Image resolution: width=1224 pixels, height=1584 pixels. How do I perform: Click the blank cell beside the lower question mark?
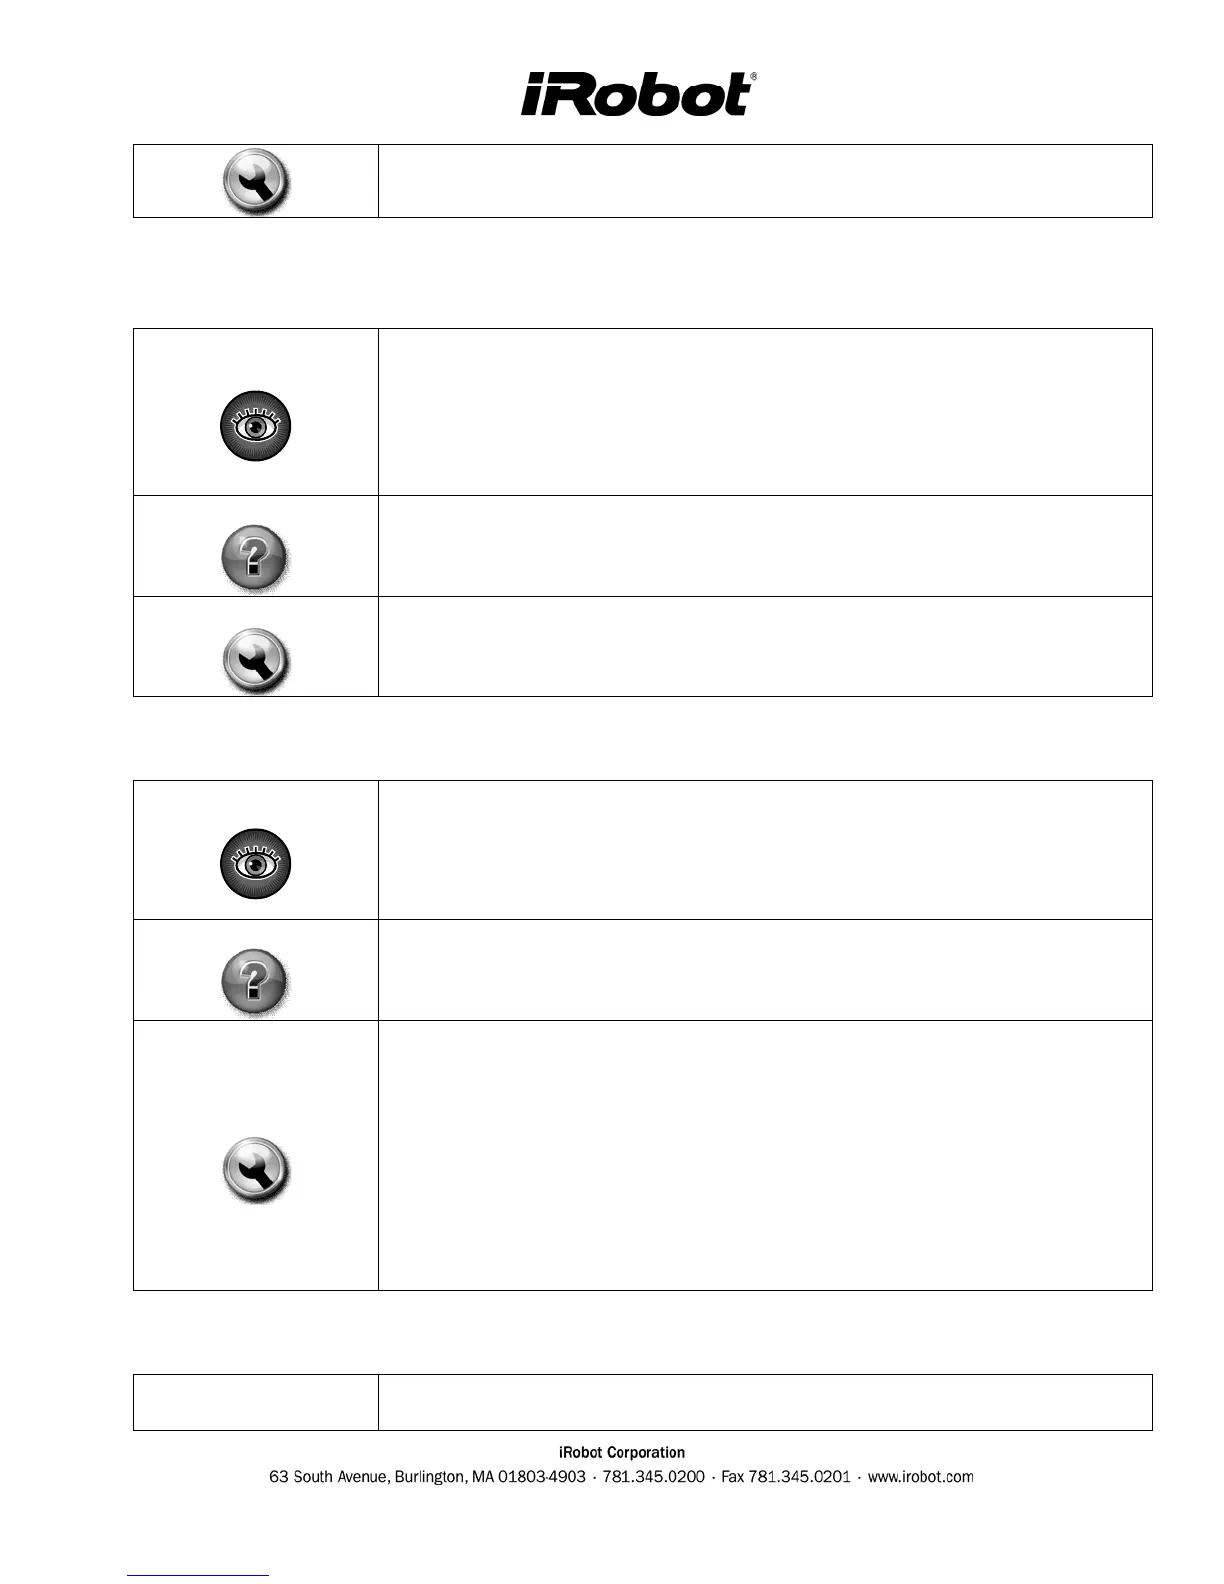[x=765, y=970]
